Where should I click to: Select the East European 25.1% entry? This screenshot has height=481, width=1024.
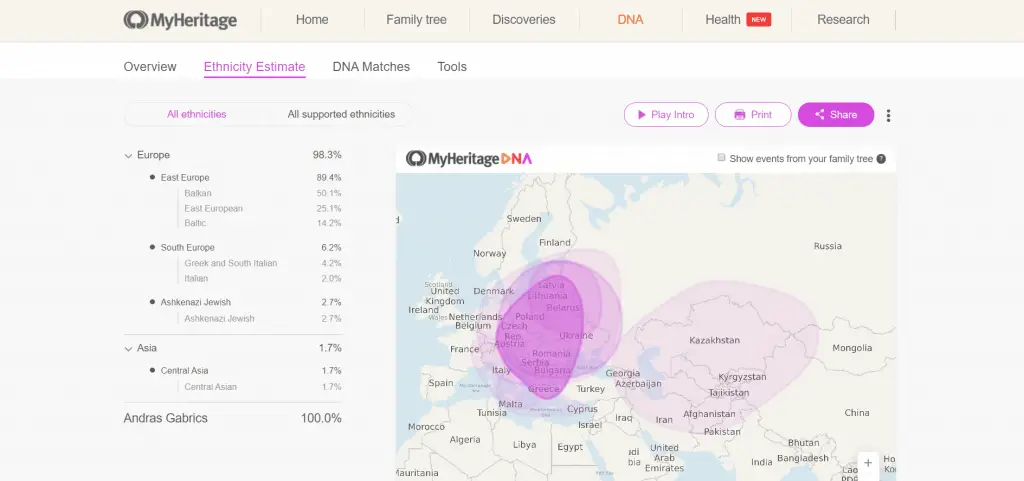263,209
